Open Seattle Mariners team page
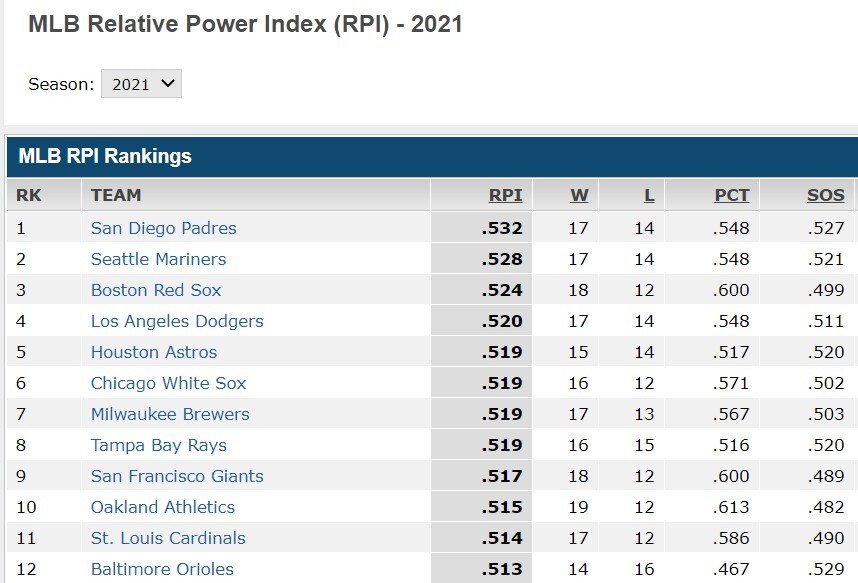 158,259
